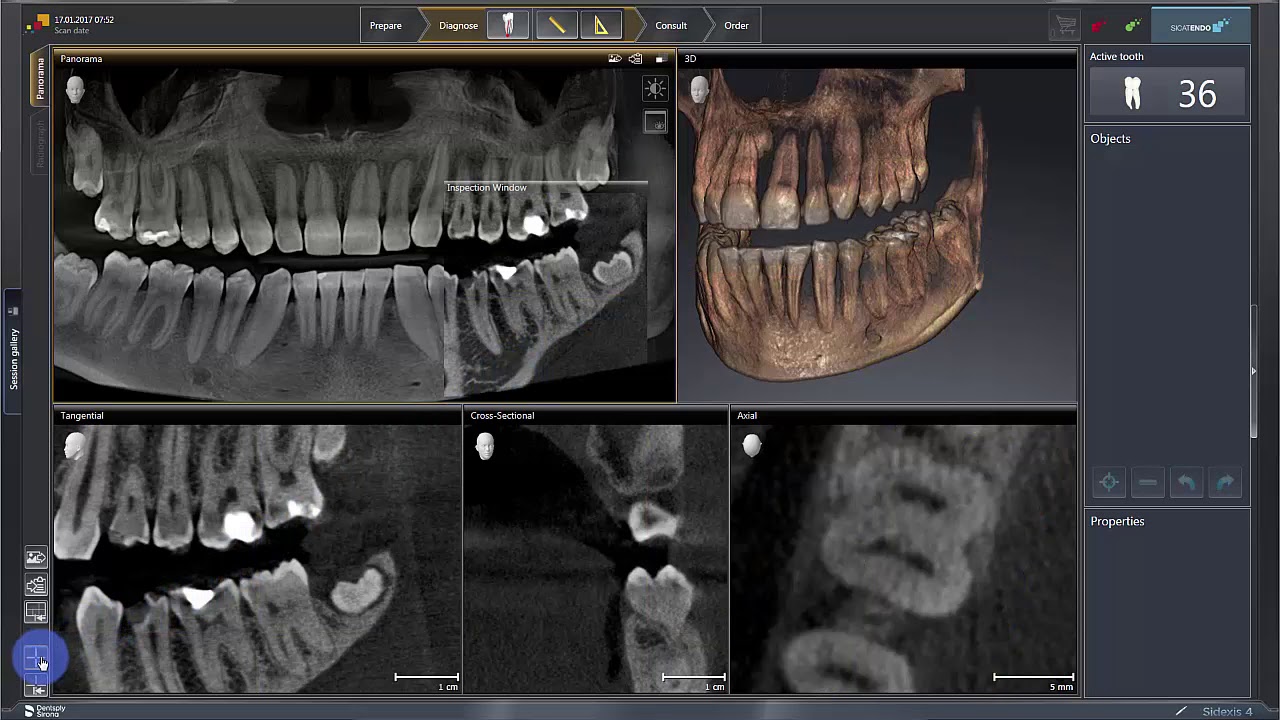1280x720 pixels.
Task: Select the yellow angle measurement tool
Action: click(x=601, y=25)
